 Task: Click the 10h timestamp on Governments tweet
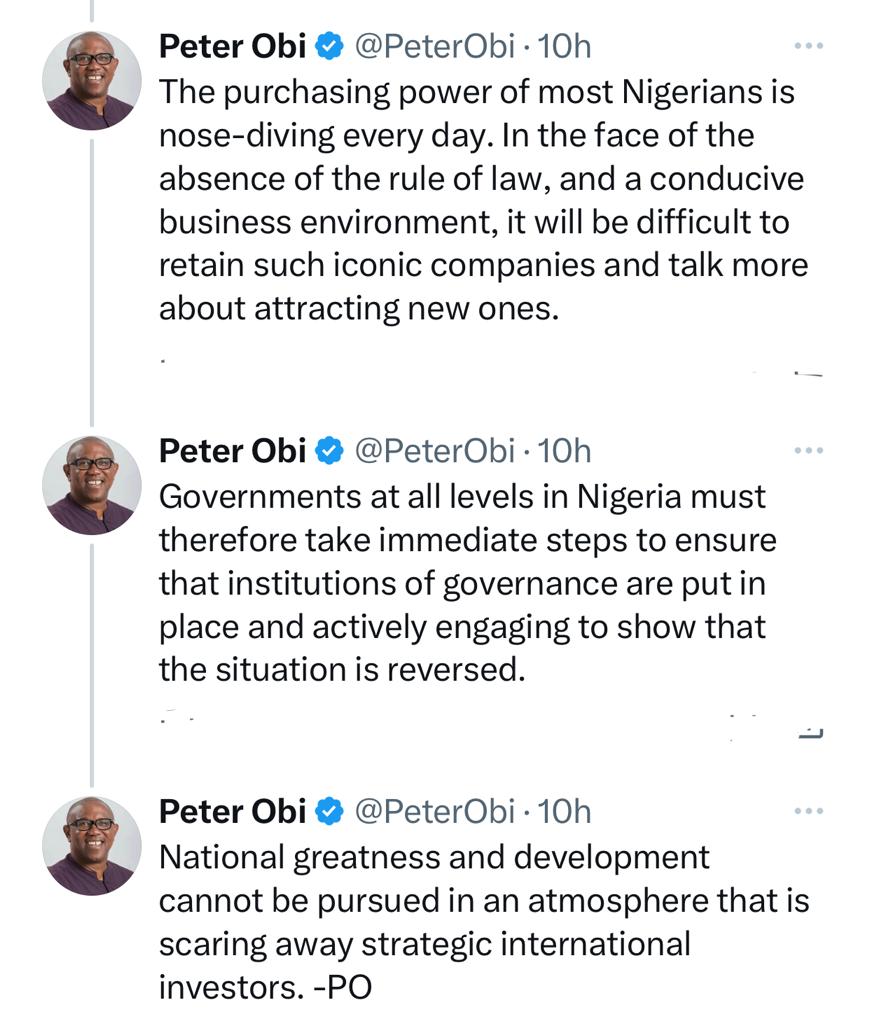click(565, 451)
